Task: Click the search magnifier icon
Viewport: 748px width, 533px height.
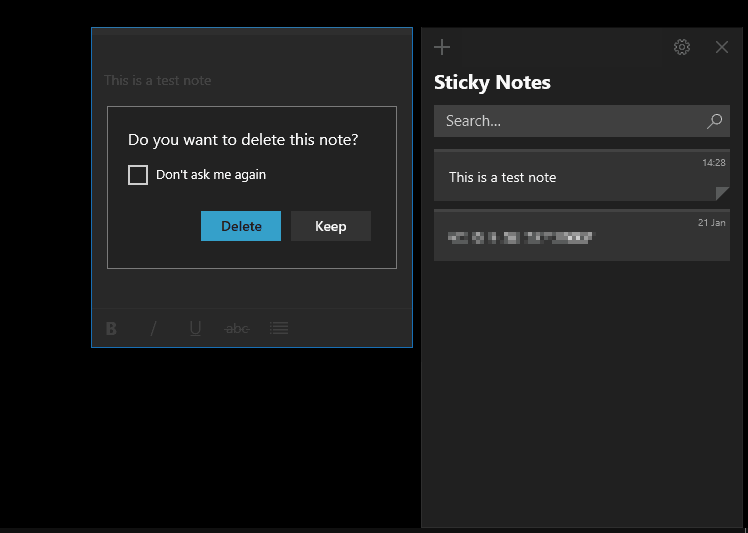Action: point(714,121)
